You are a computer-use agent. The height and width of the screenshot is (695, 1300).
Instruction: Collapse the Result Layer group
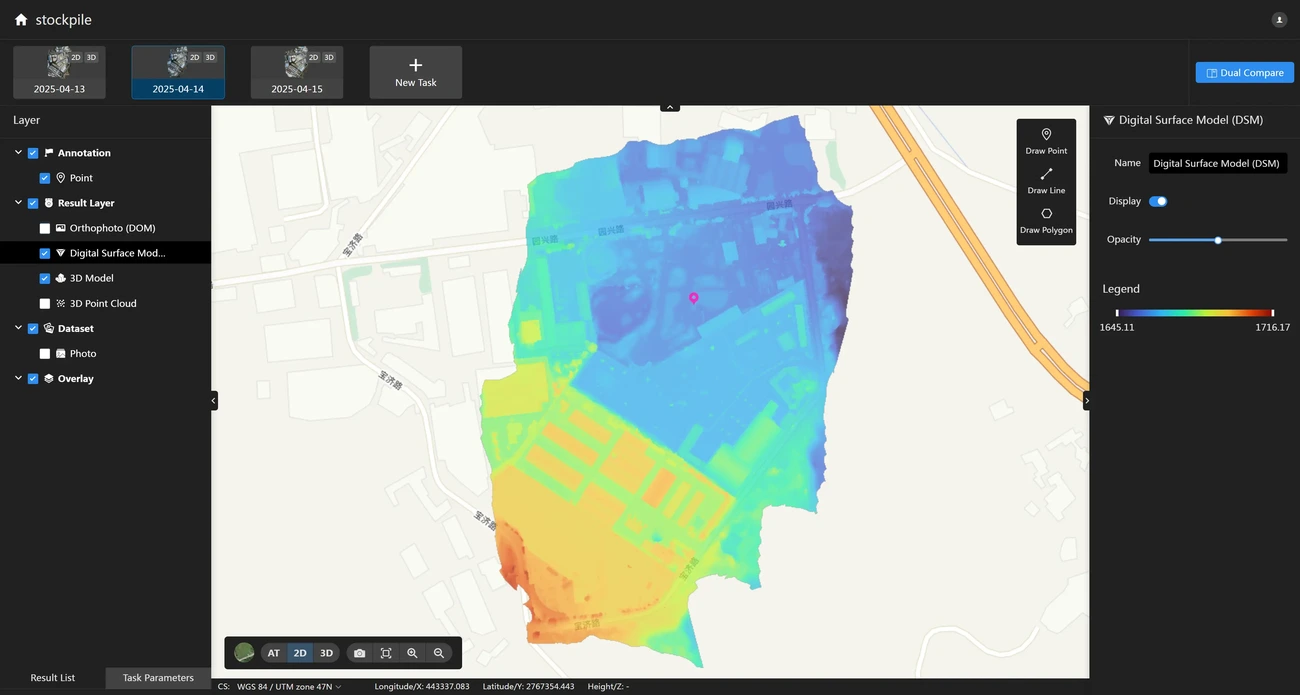[x=18, y=203]
